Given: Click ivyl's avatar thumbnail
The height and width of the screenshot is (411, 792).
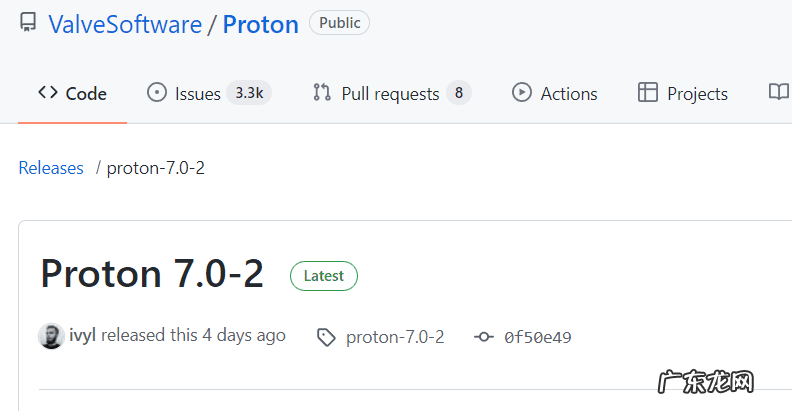Looking at the screenshot, I should [x=51, y=336].
